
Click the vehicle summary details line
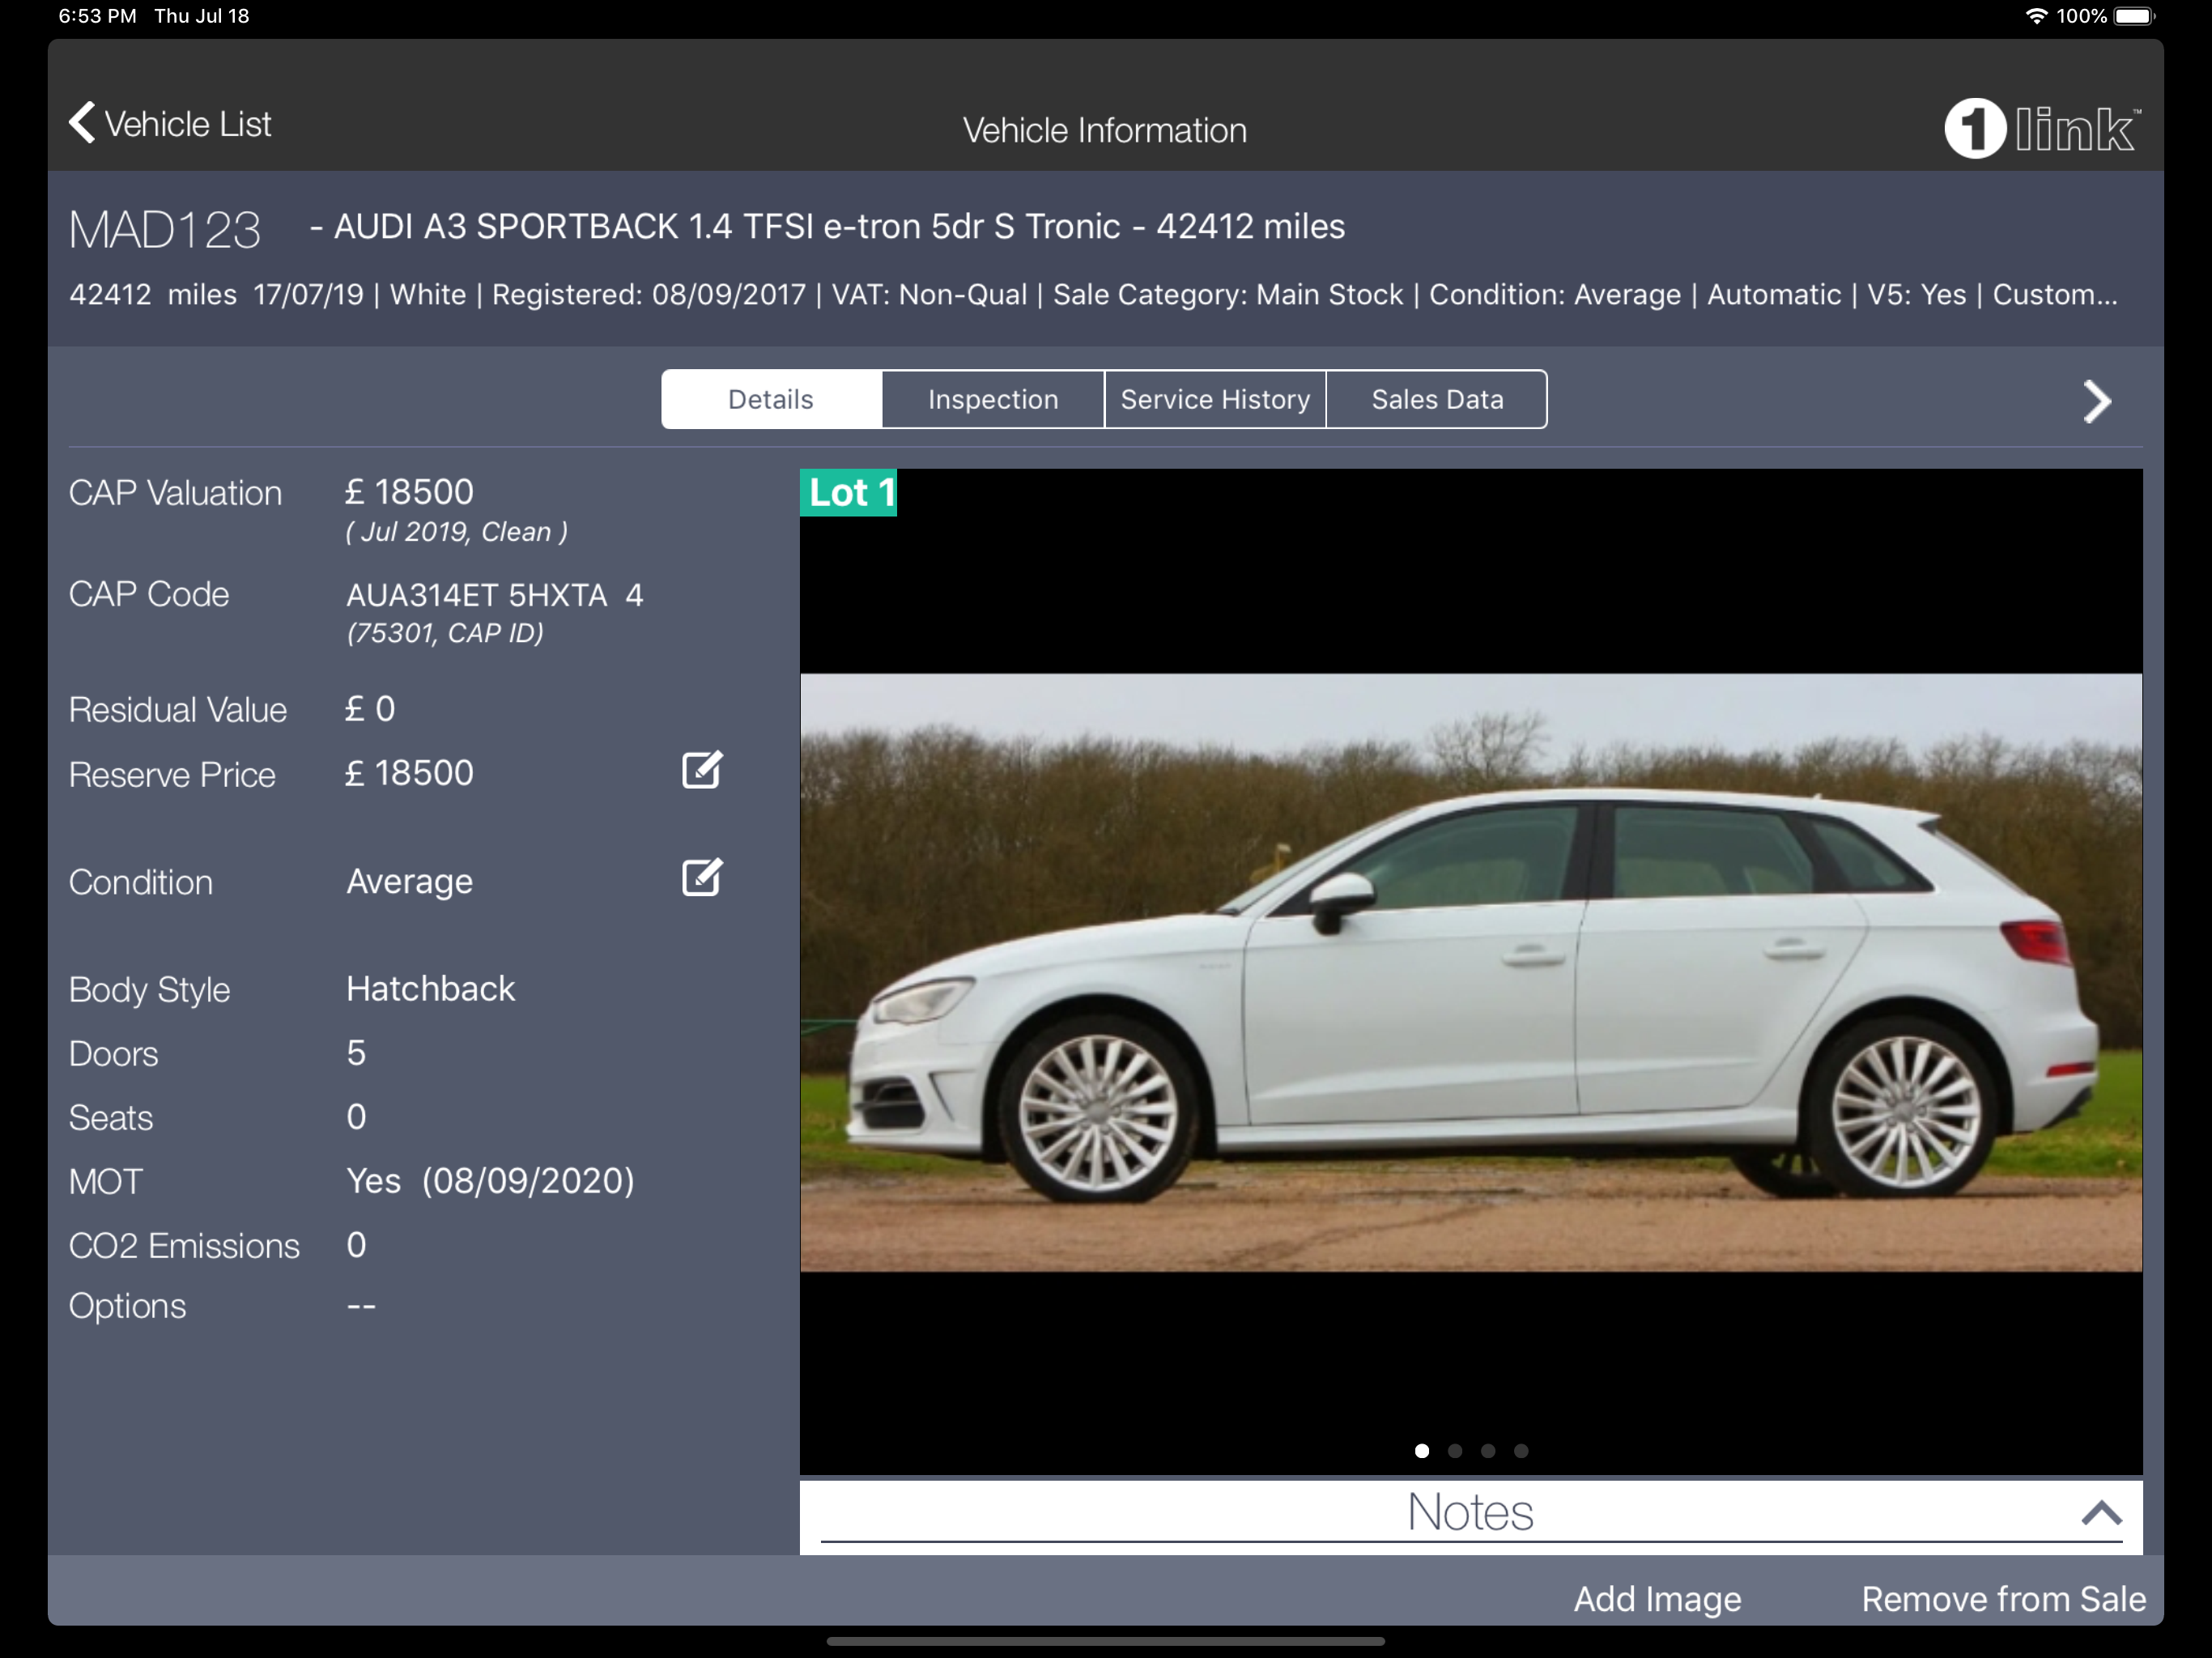tap(1093, 294)
